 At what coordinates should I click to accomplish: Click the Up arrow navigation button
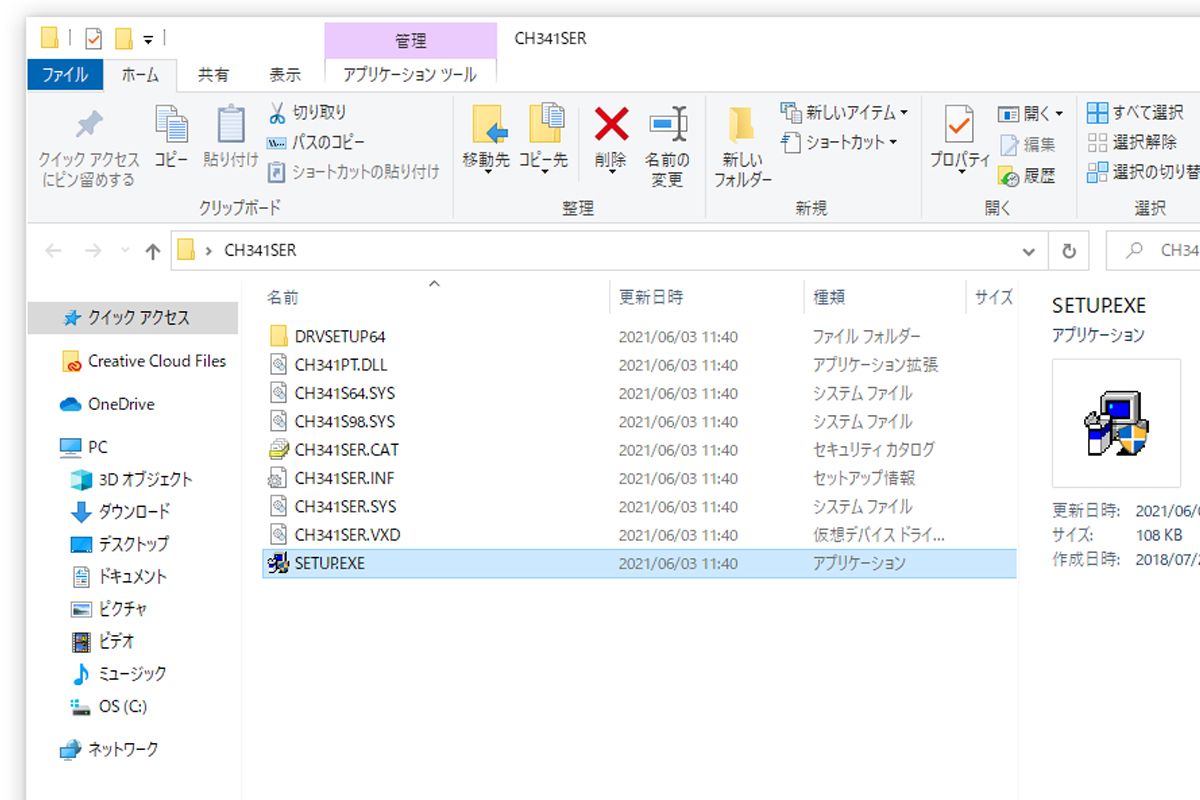tap(153, 251)
